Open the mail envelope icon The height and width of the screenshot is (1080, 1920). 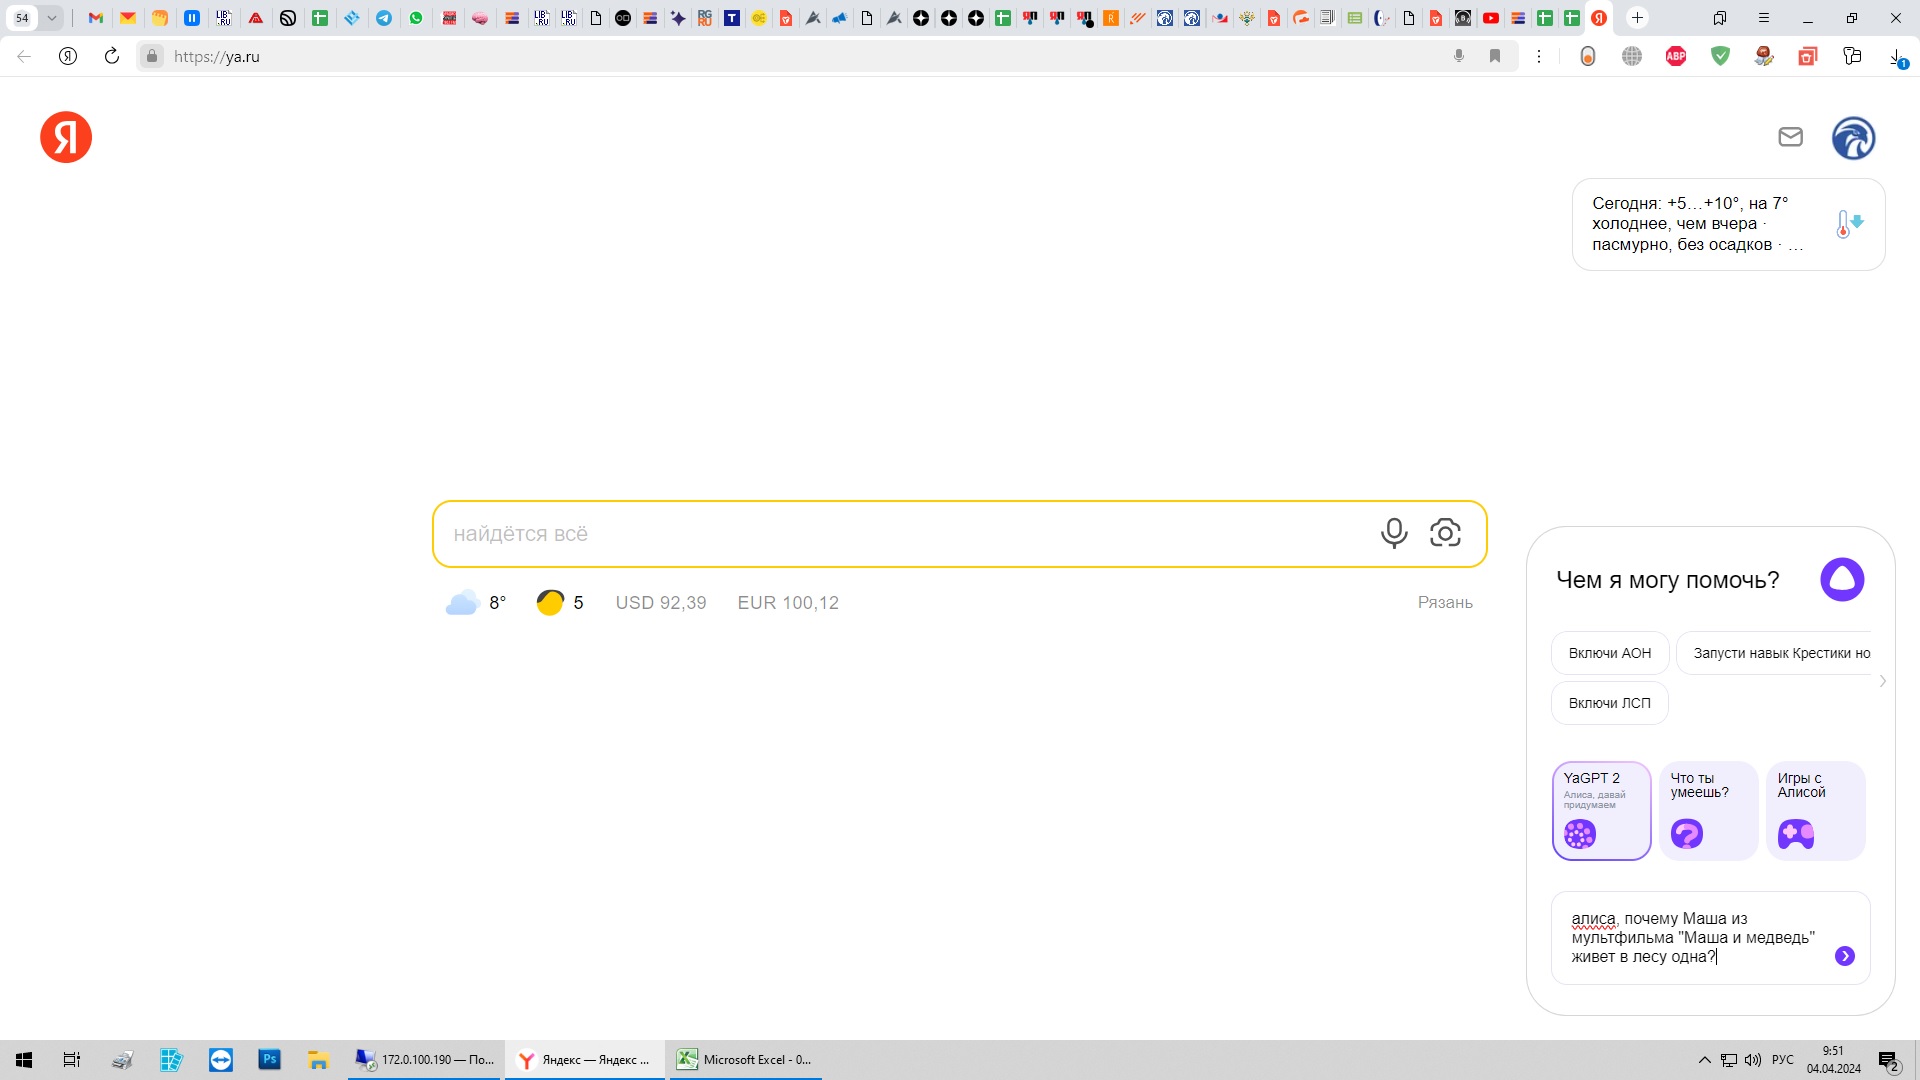click(x=1790, y=137)
